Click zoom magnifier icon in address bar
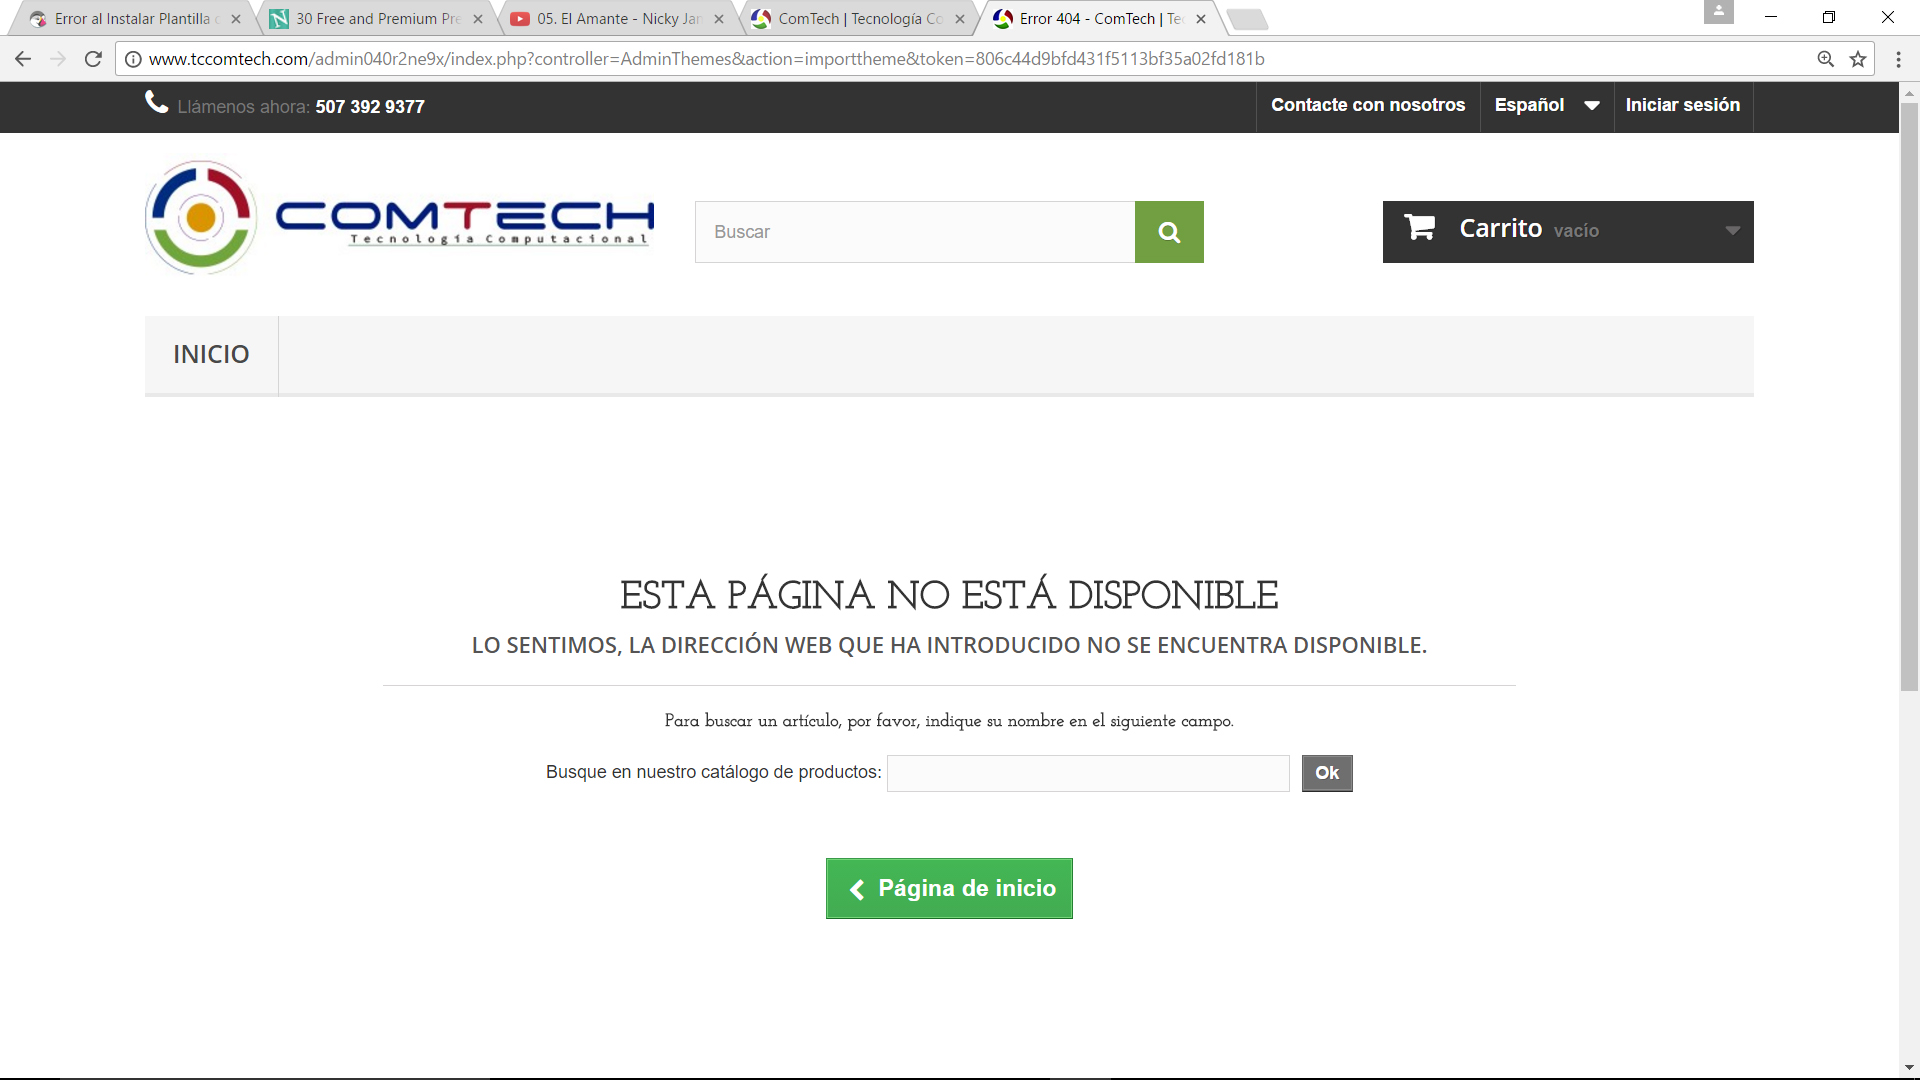Screen dimensions: 1920x1080 click(x=1825, y=59)
